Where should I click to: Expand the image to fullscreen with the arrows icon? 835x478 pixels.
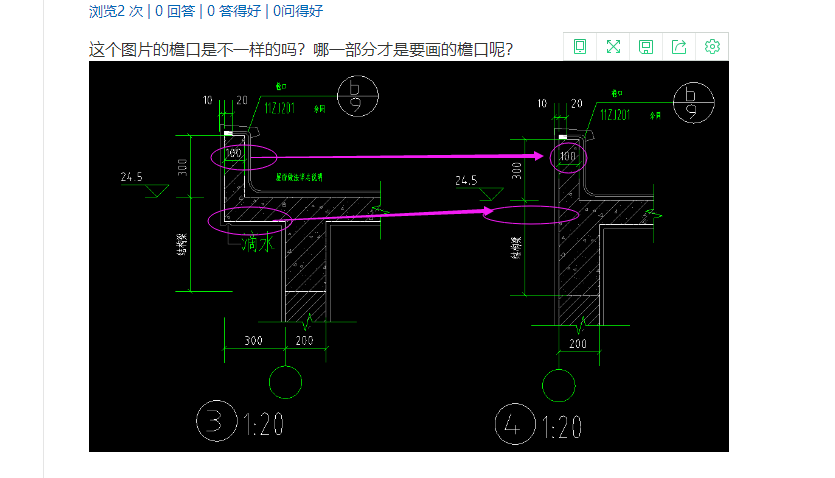click(613, 47)
